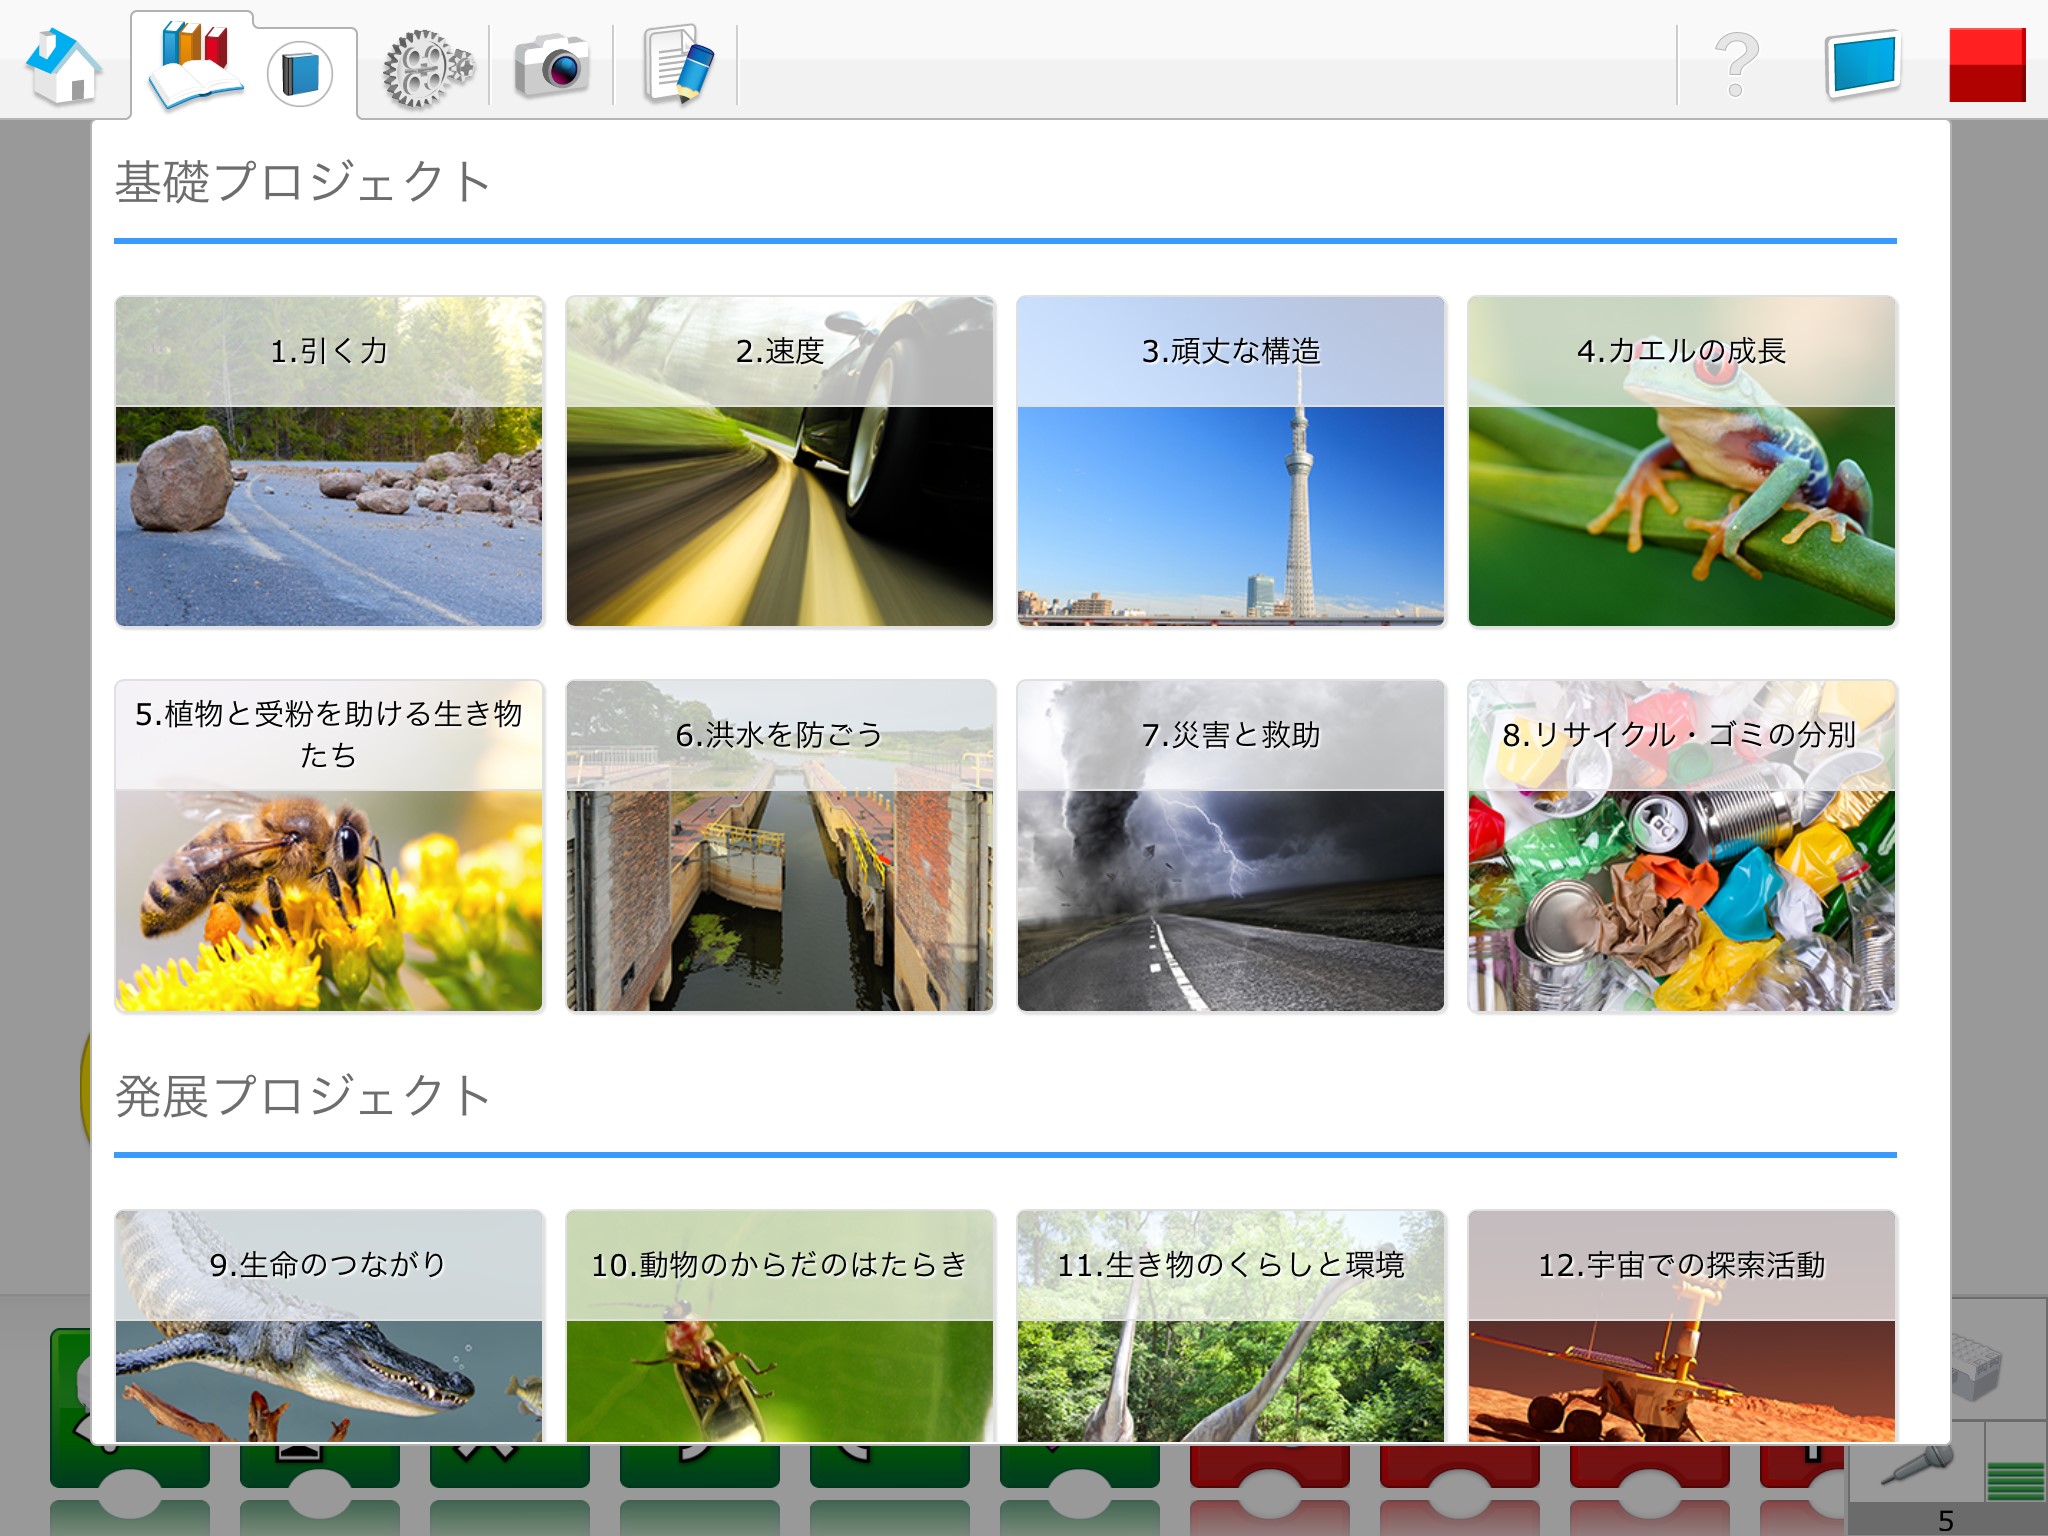Open project 9.生命のつながり
Viewport: 2048px width, 1536px height.
pos(329,1326)
